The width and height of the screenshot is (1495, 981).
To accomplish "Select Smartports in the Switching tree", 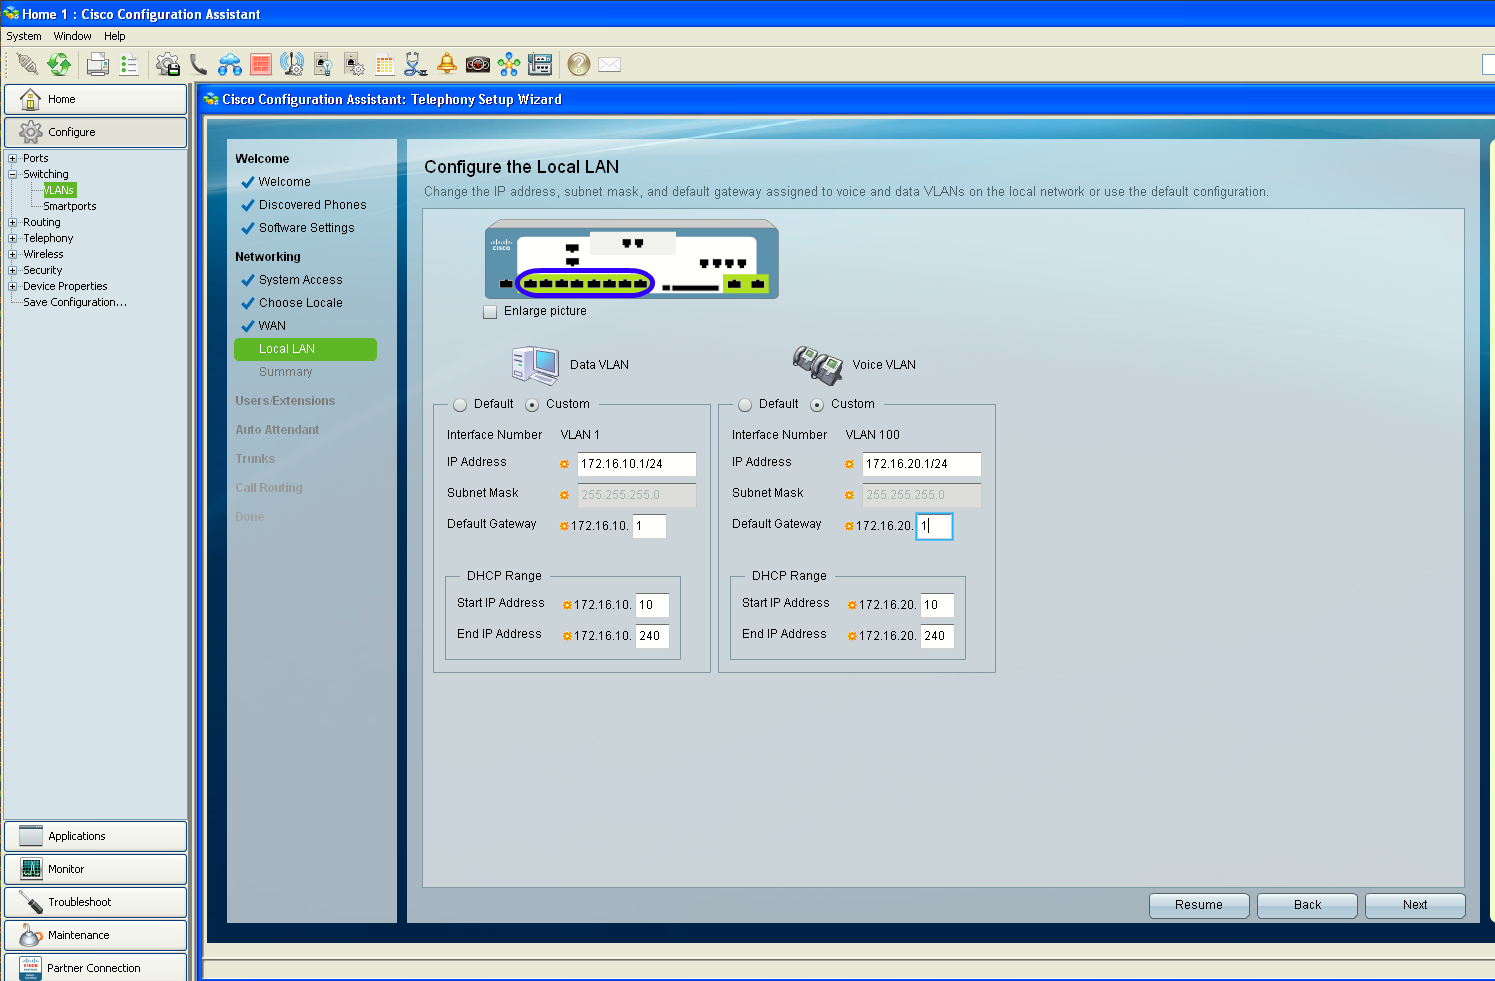I will pyautogui.click(x=70, y=206).
